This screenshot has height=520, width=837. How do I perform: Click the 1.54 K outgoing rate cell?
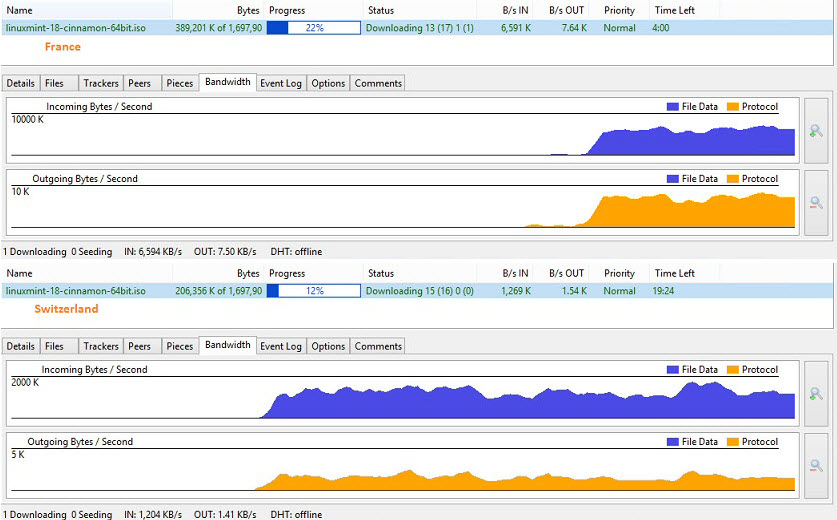574,291
